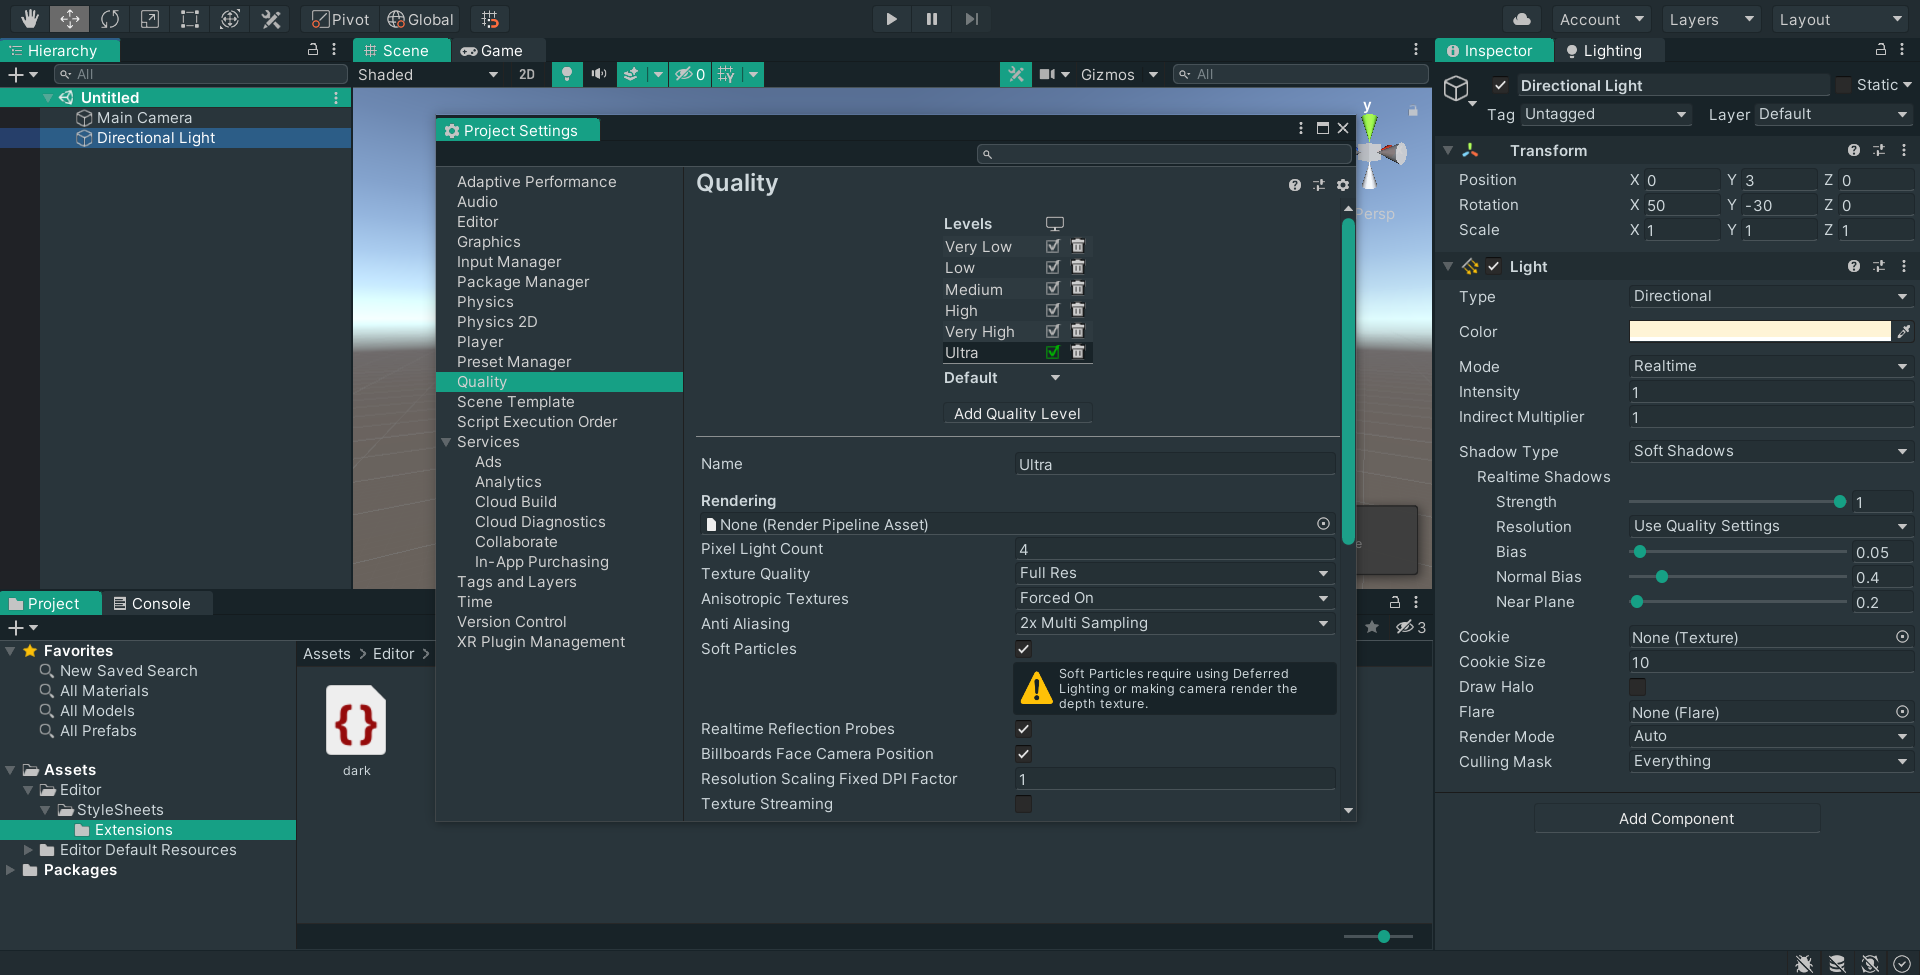This screenshot has width=1920, height=975.
Task: Select the Rect tool
Action: [x=190, y=18]
